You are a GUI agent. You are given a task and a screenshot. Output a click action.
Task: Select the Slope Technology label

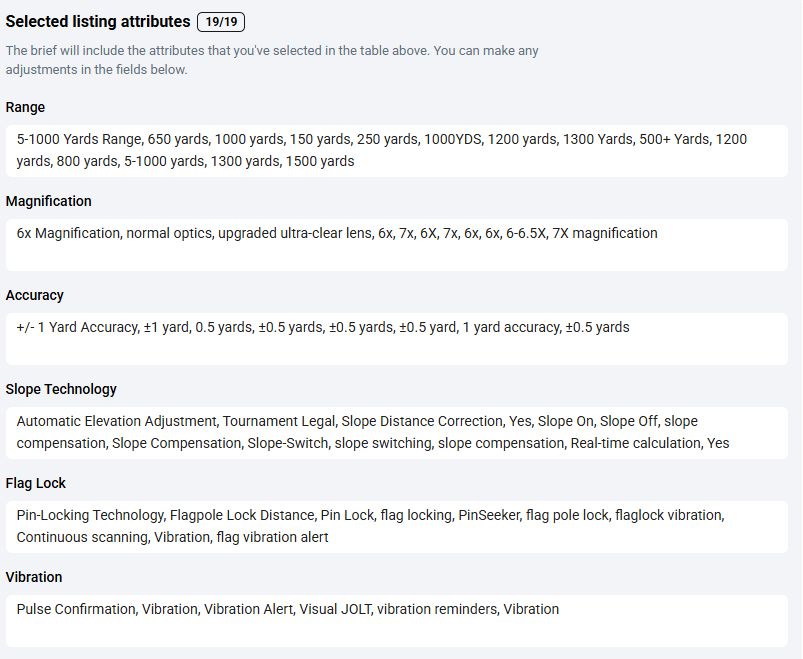(61, 389)
